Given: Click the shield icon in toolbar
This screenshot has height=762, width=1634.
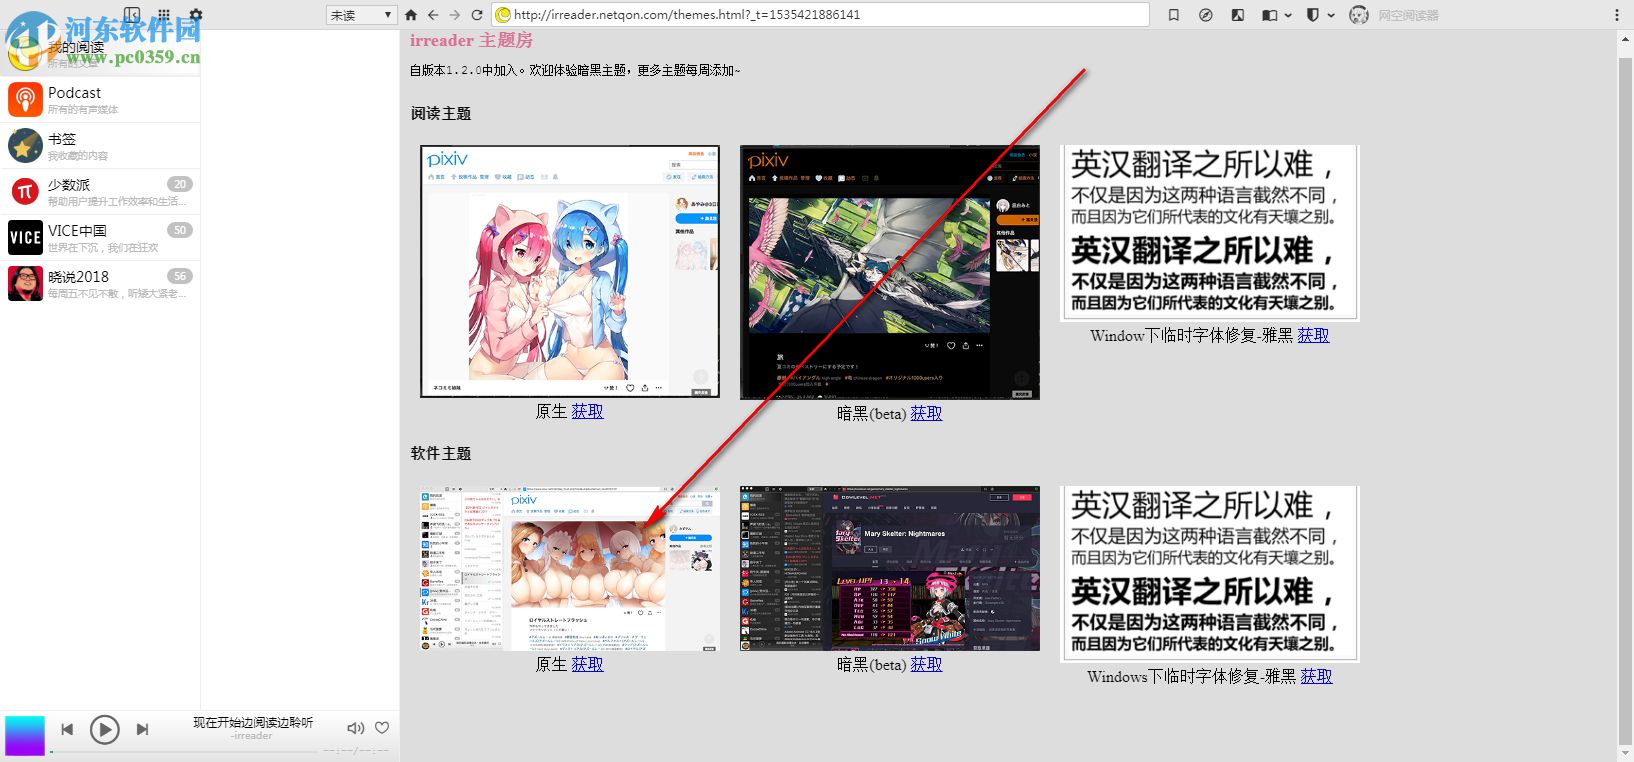Looking at the screenshot, I should (1314, 15).
